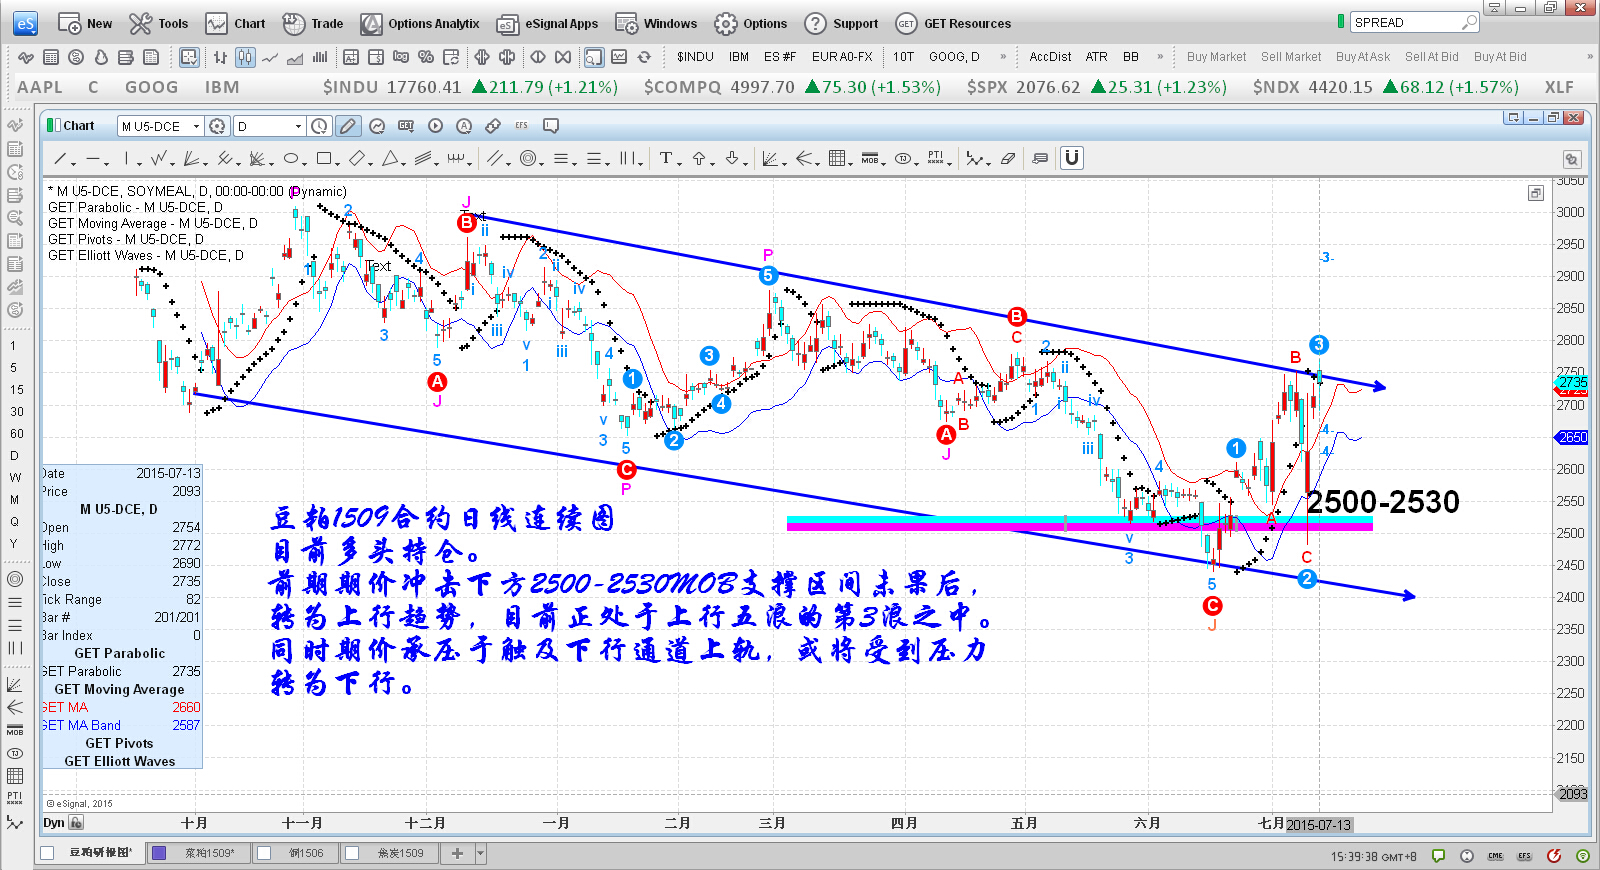1600x870 pixels.
Task: Switch to area chart type
Action: (x=295, y=57)
